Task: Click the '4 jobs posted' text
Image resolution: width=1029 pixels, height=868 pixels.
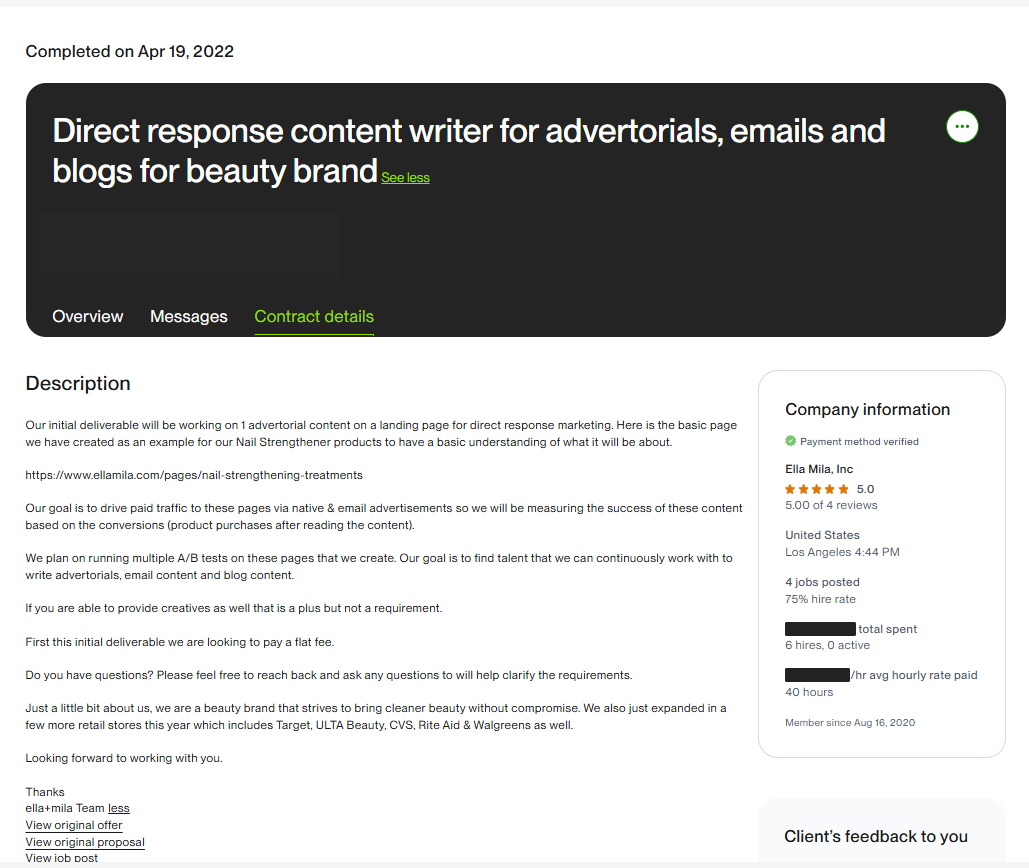Action: click(x=822, y=582)
